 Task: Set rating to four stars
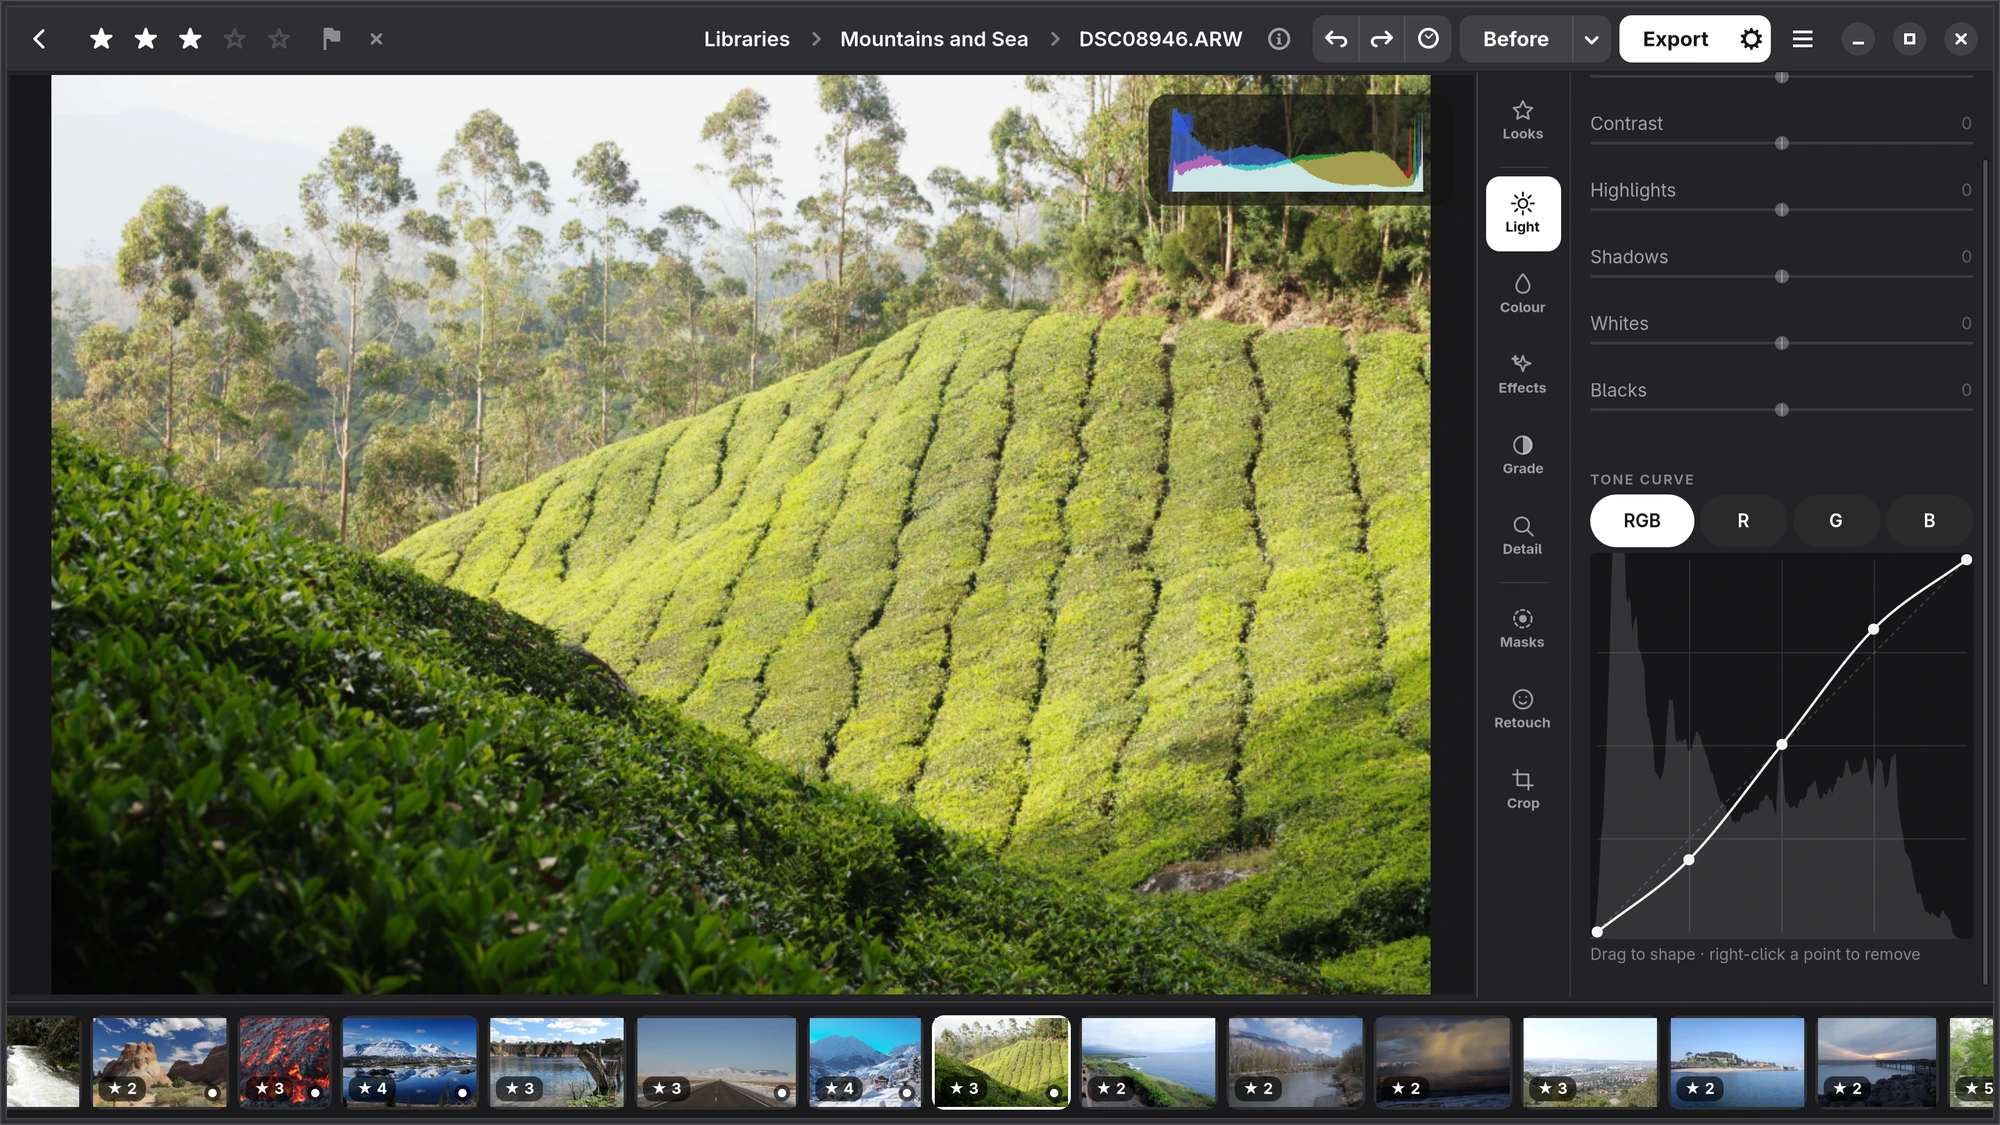[x=234, y=39]
